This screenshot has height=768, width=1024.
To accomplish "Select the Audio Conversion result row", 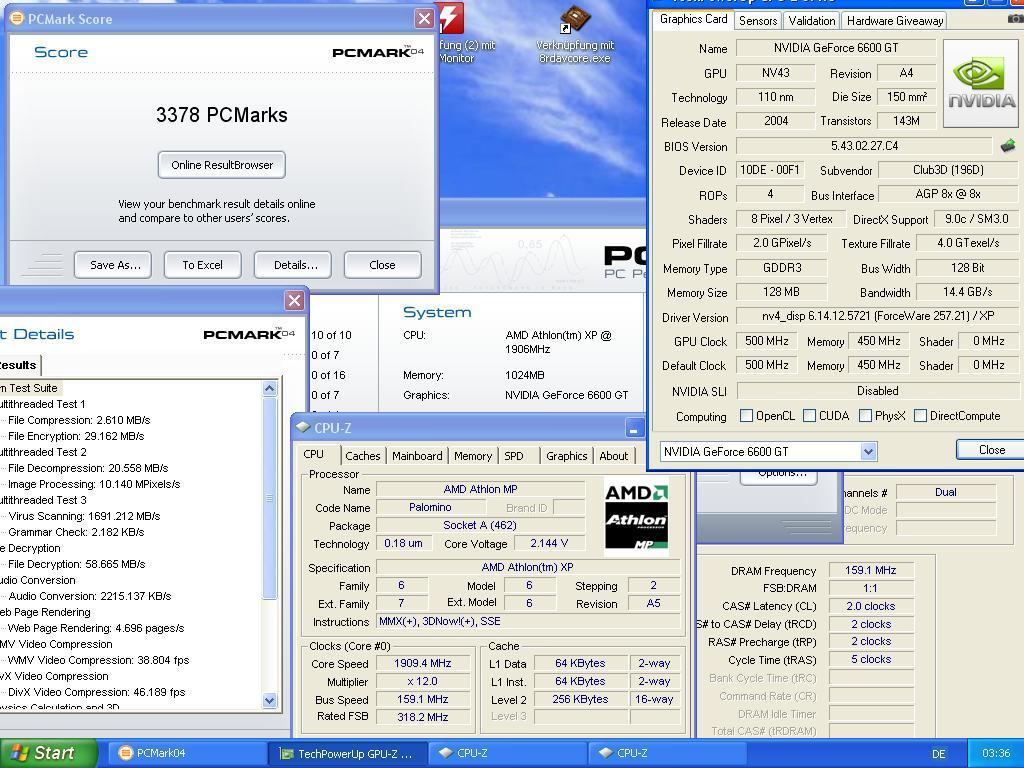I will 89,596.
